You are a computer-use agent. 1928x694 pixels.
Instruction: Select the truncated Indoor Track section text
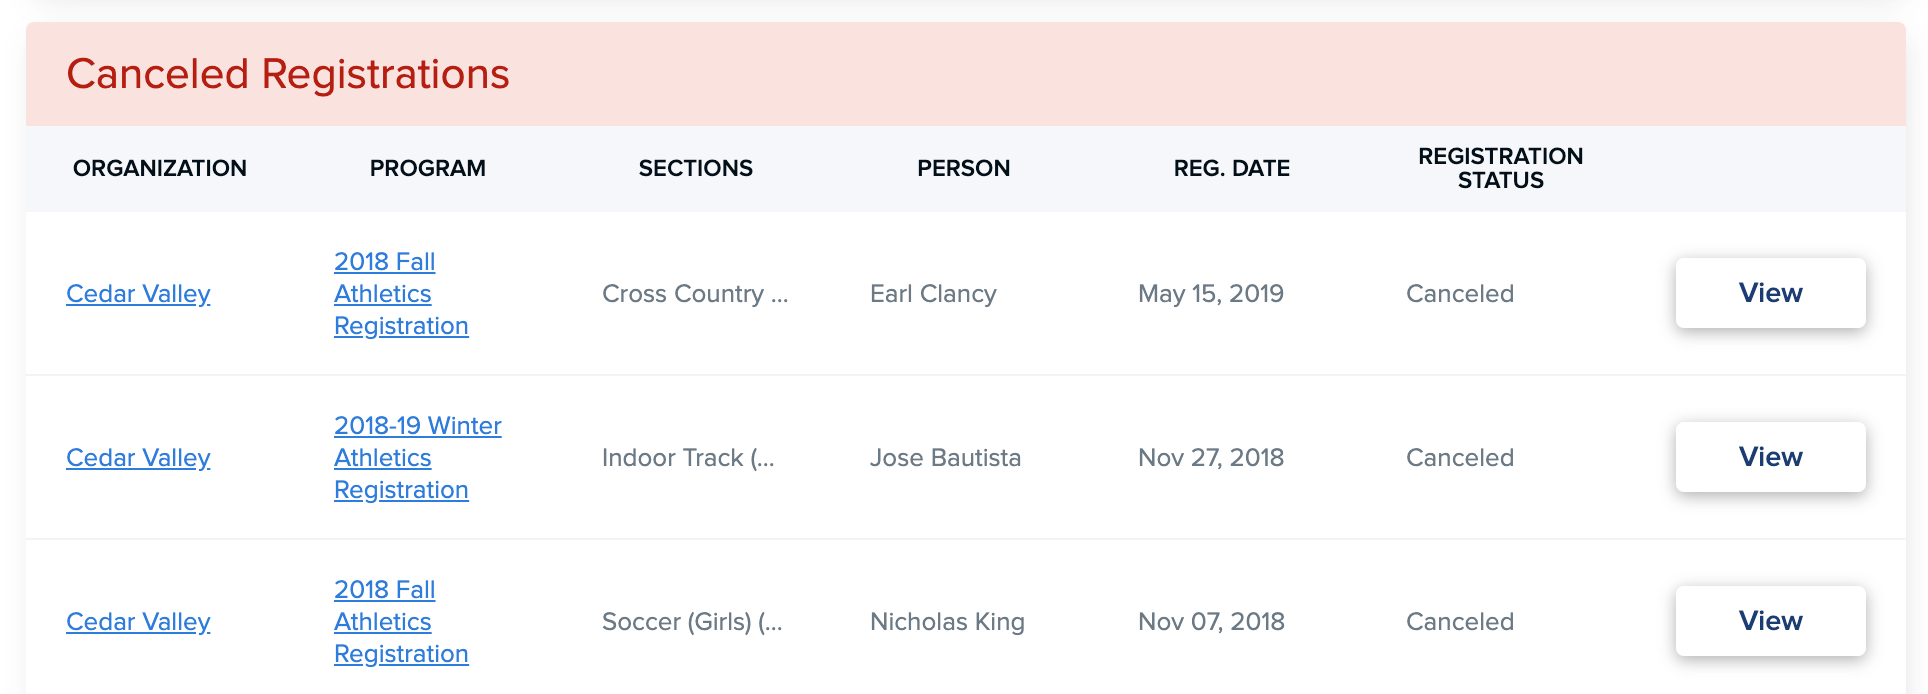click(x=688, y=458)
